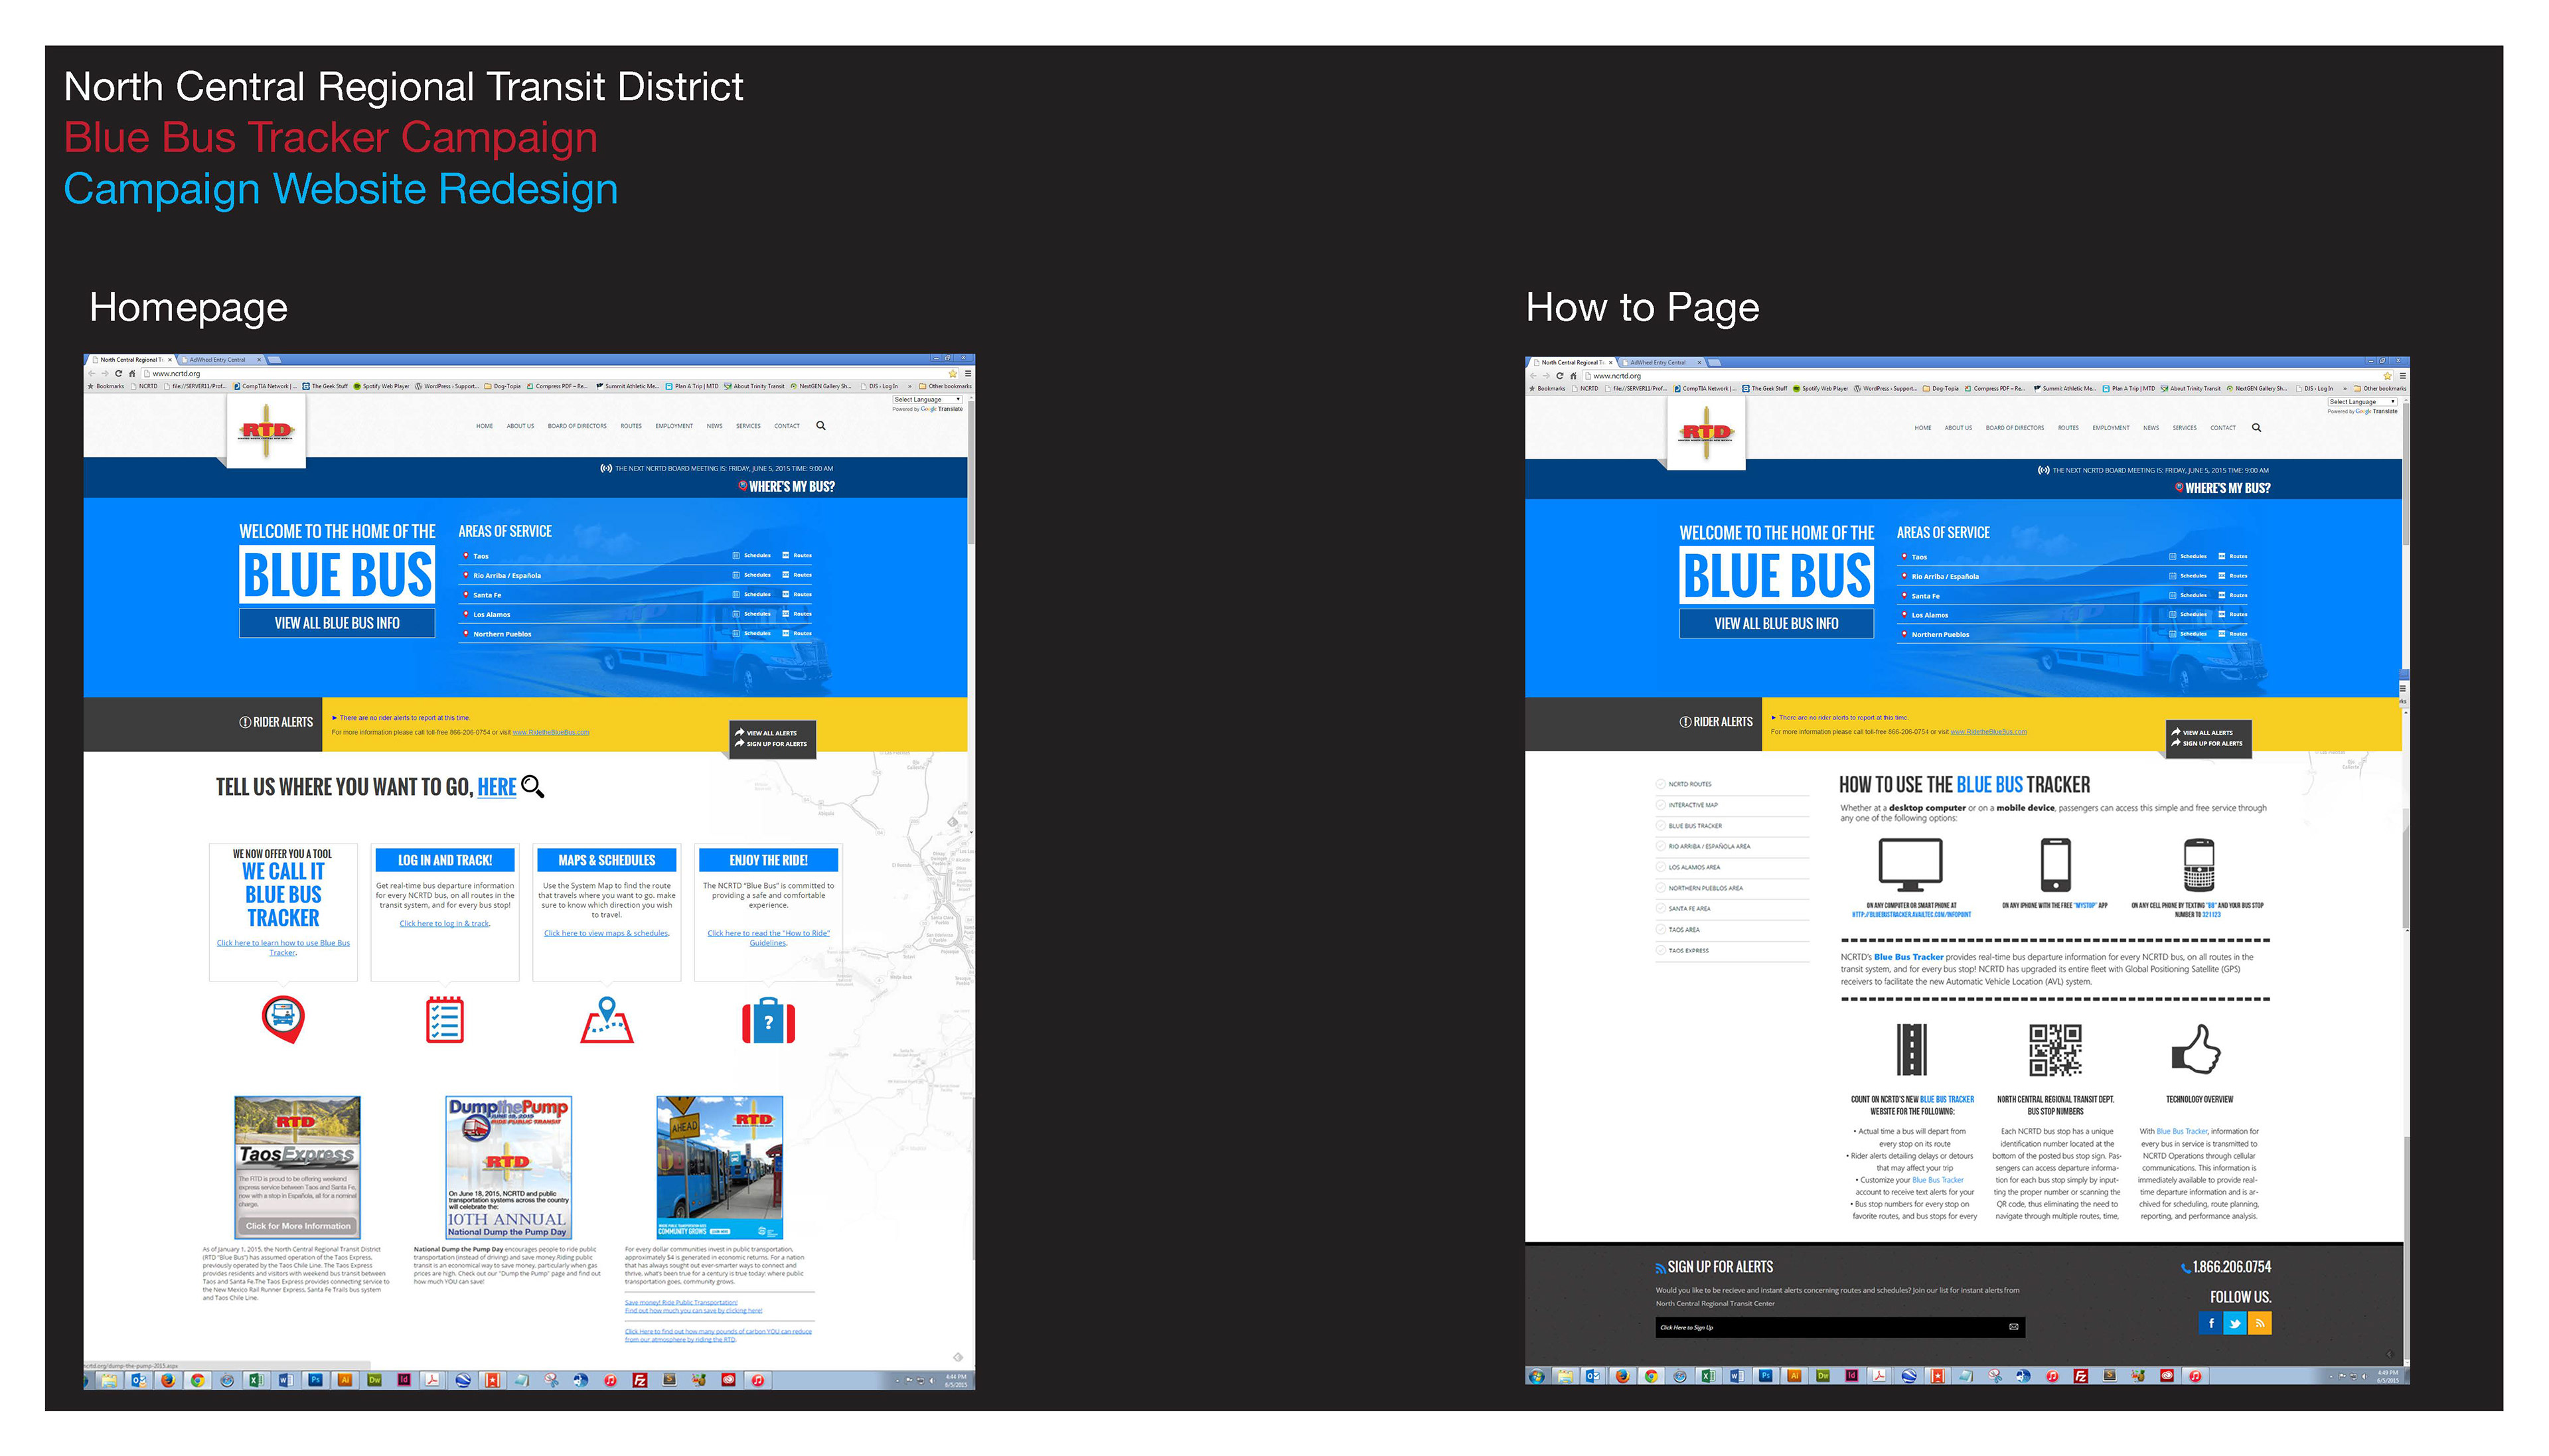The image size is (2549, 1456).
Task: Select EMPLOYMENT in the How to Page navigation
Action: pos(2110,428)
